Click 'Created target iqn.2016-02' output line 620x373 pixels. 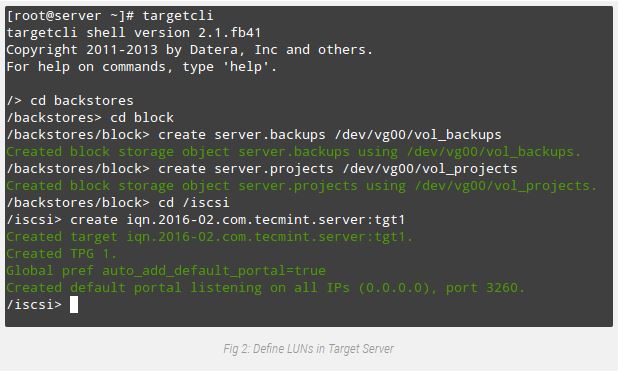[x=210, y=237]
